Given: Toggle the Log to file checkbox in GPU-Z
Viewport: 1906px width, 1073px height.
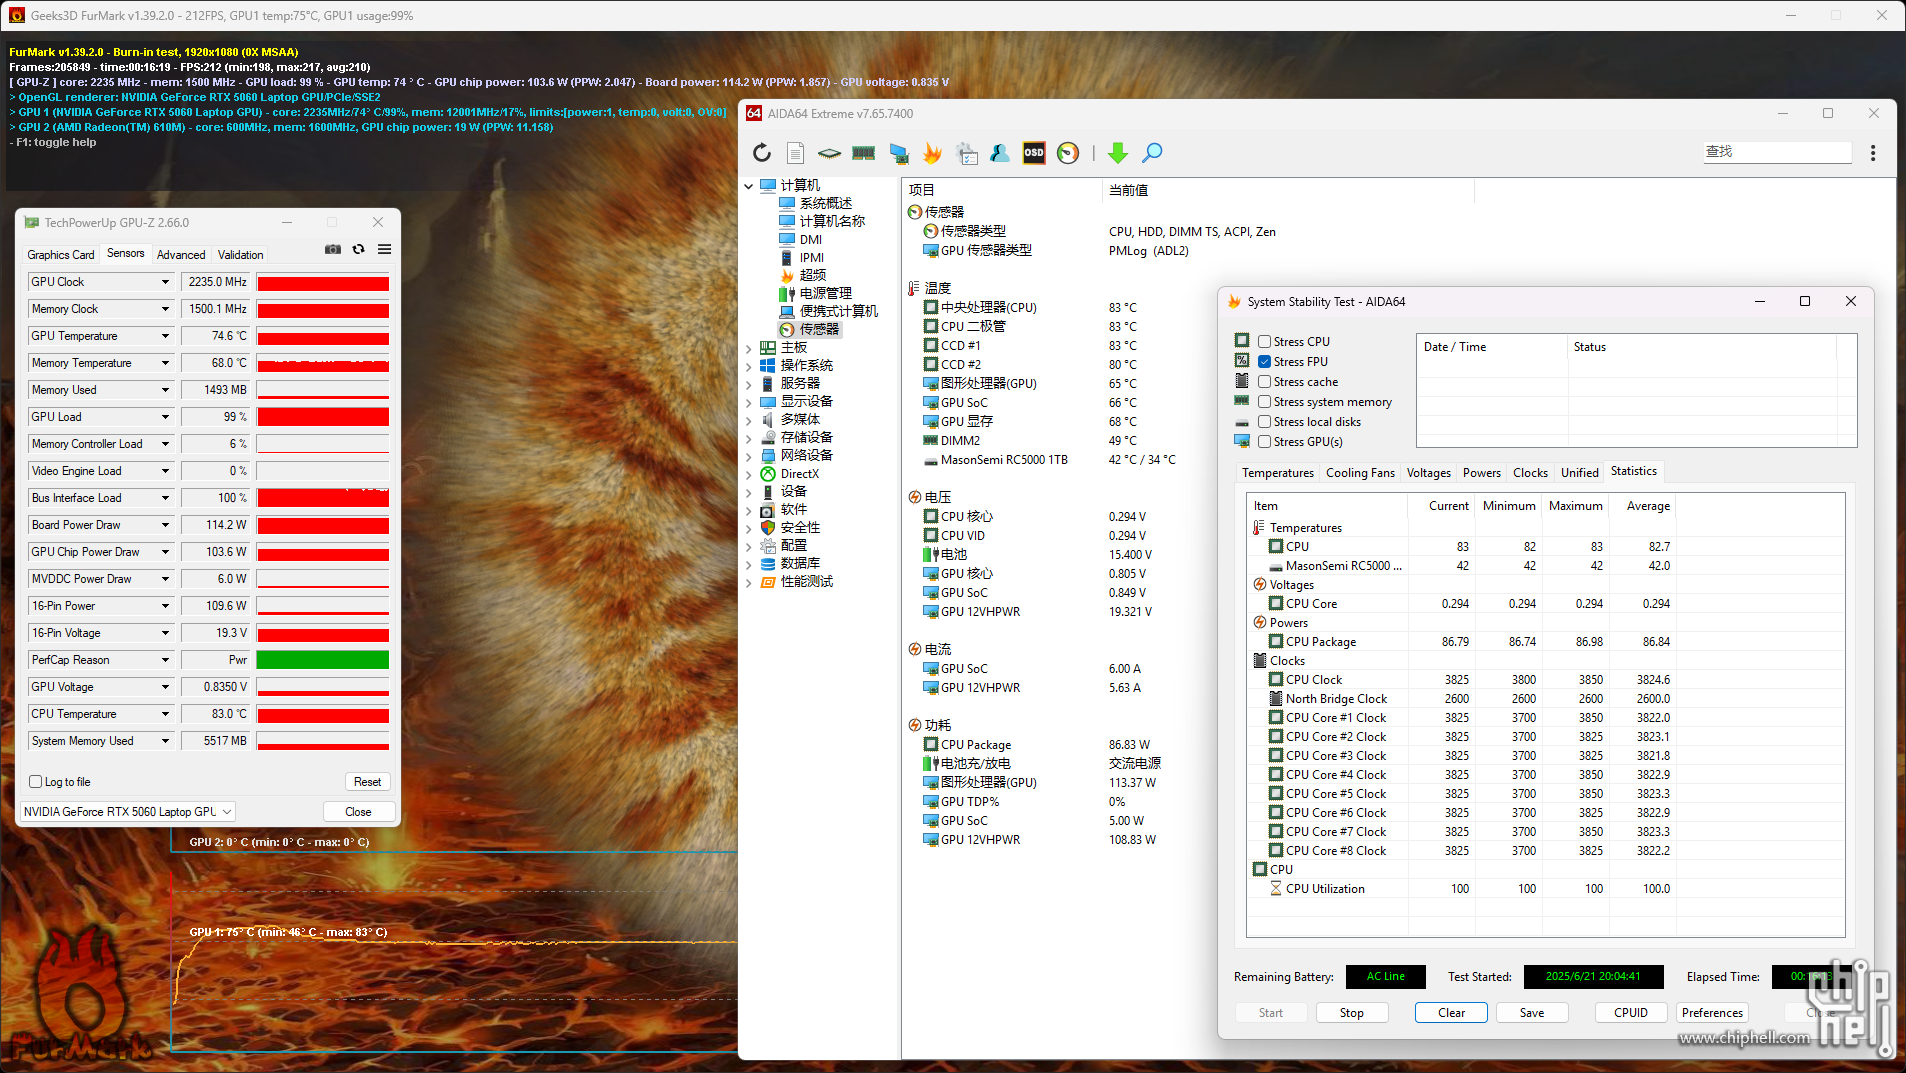Looking at the screenshot, I should 36,782.
